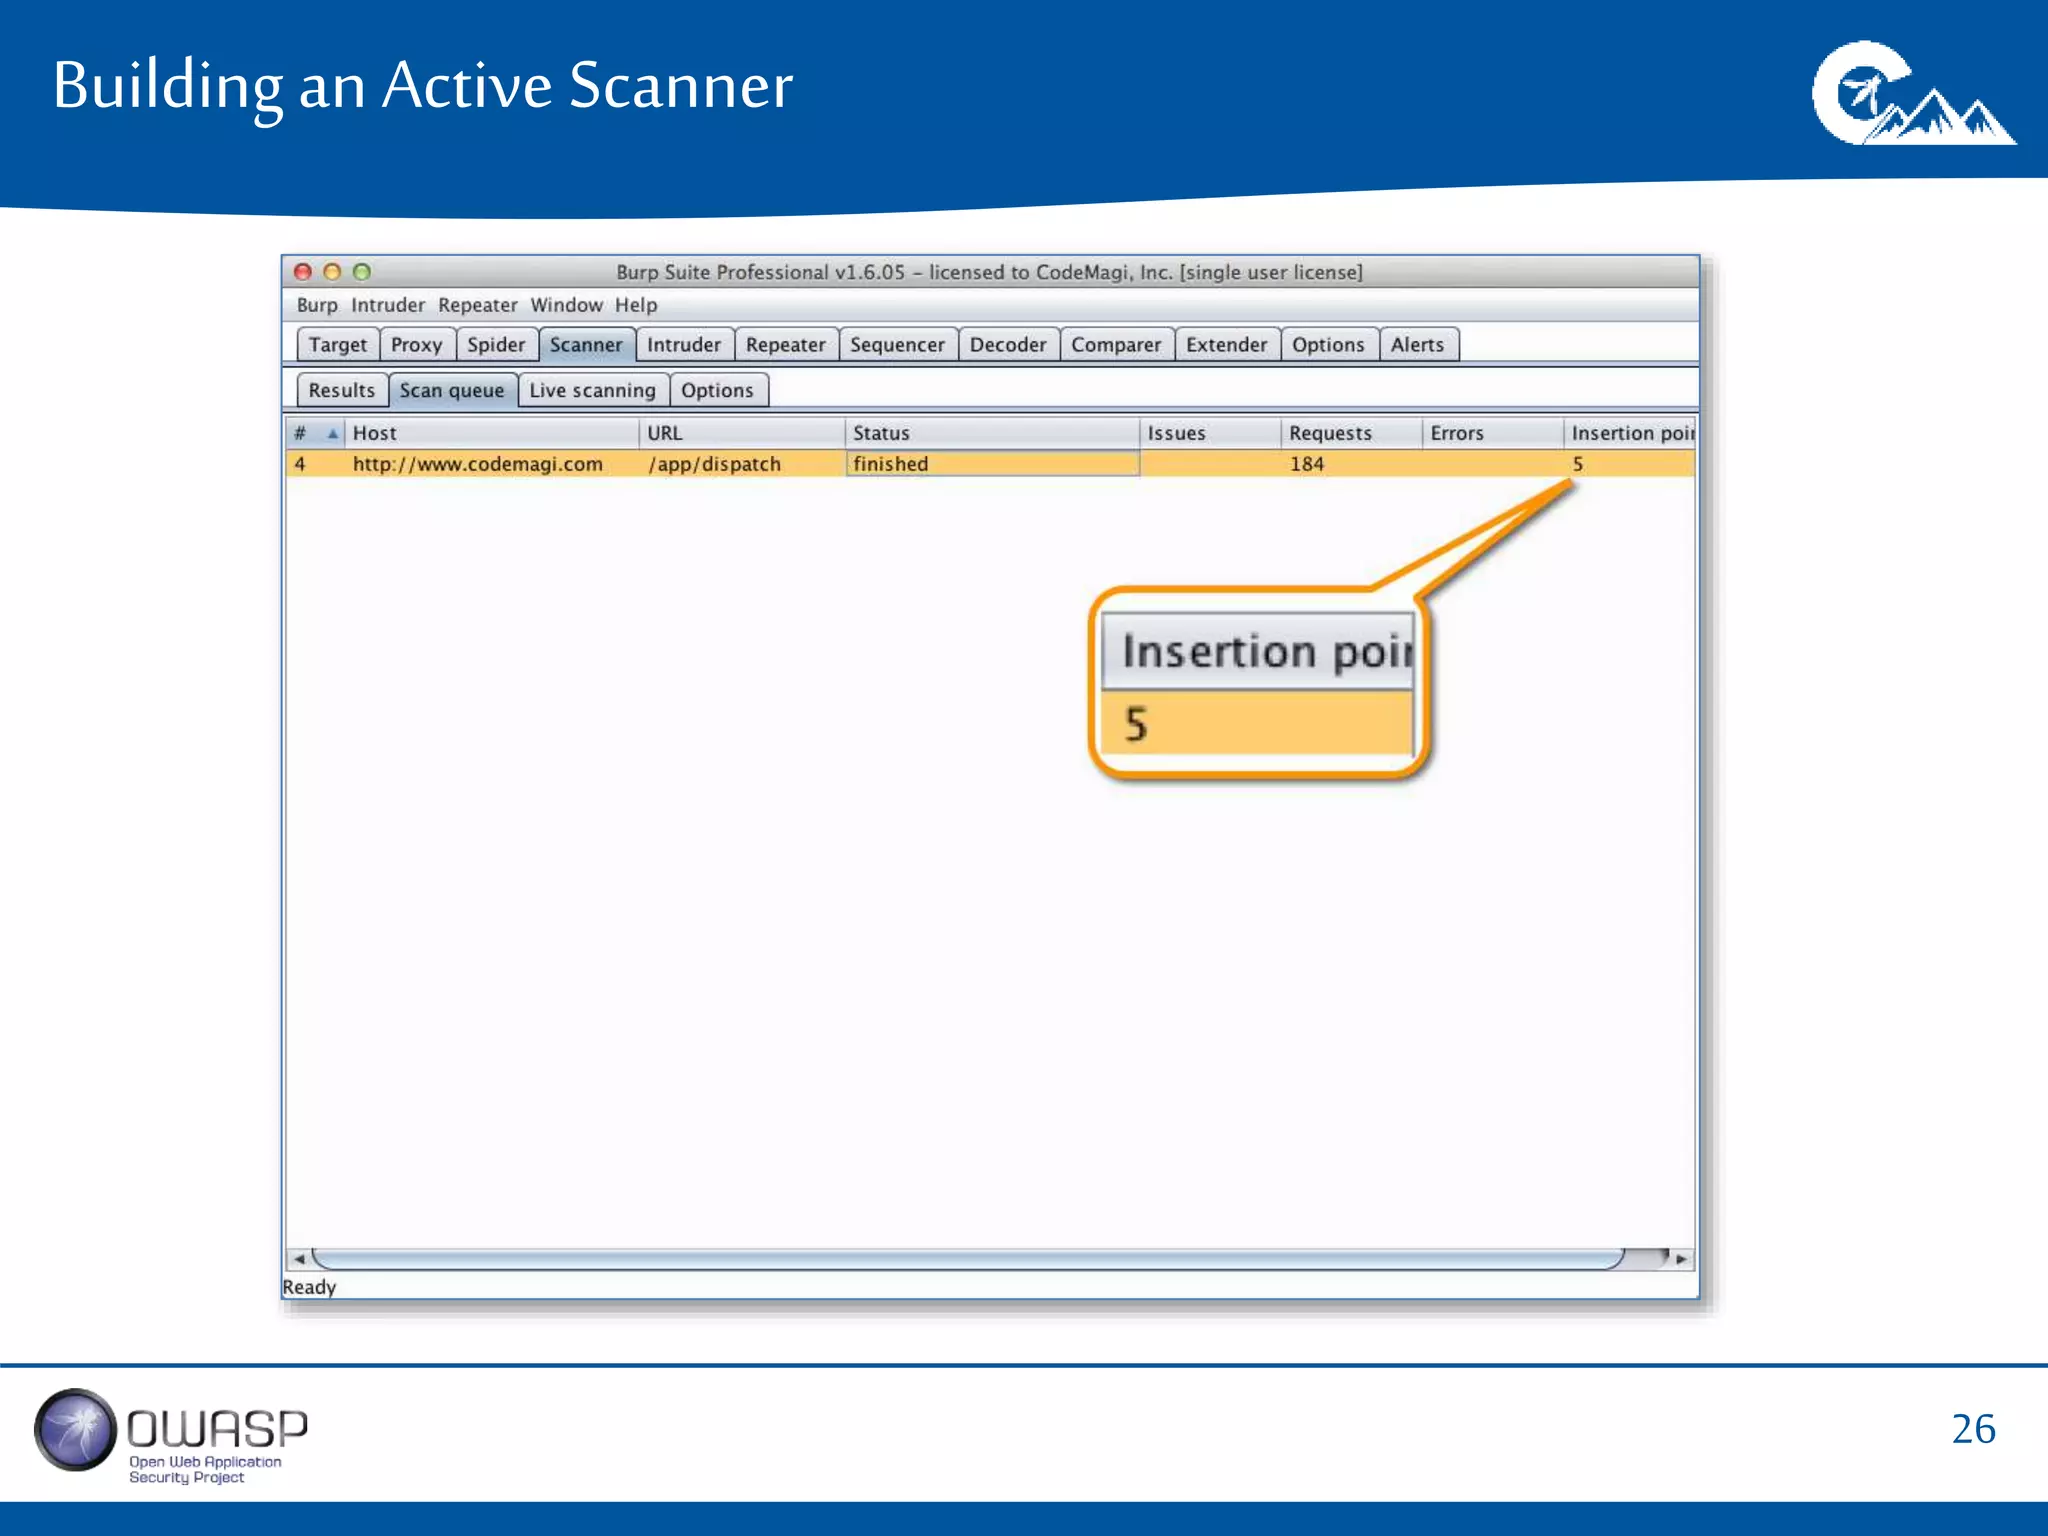
Task: Open the Scanner Options sub-tab
Action: 718,391
